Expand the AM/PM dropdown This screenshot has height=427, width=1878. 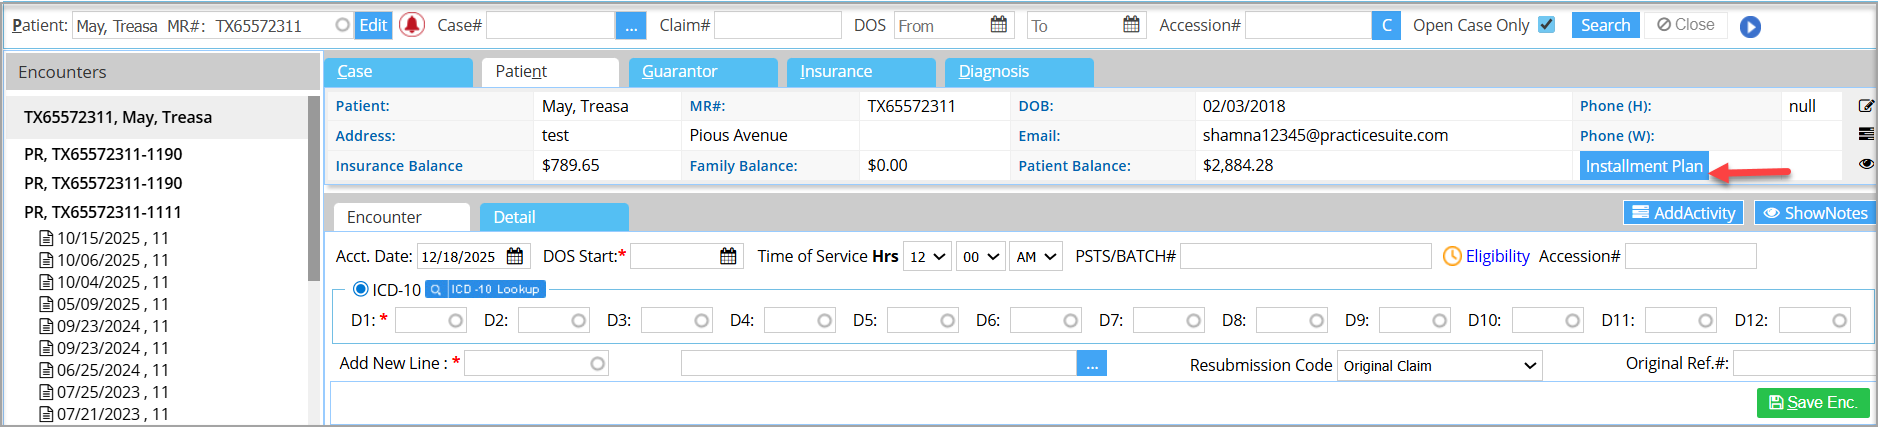tap(1035, 257)
